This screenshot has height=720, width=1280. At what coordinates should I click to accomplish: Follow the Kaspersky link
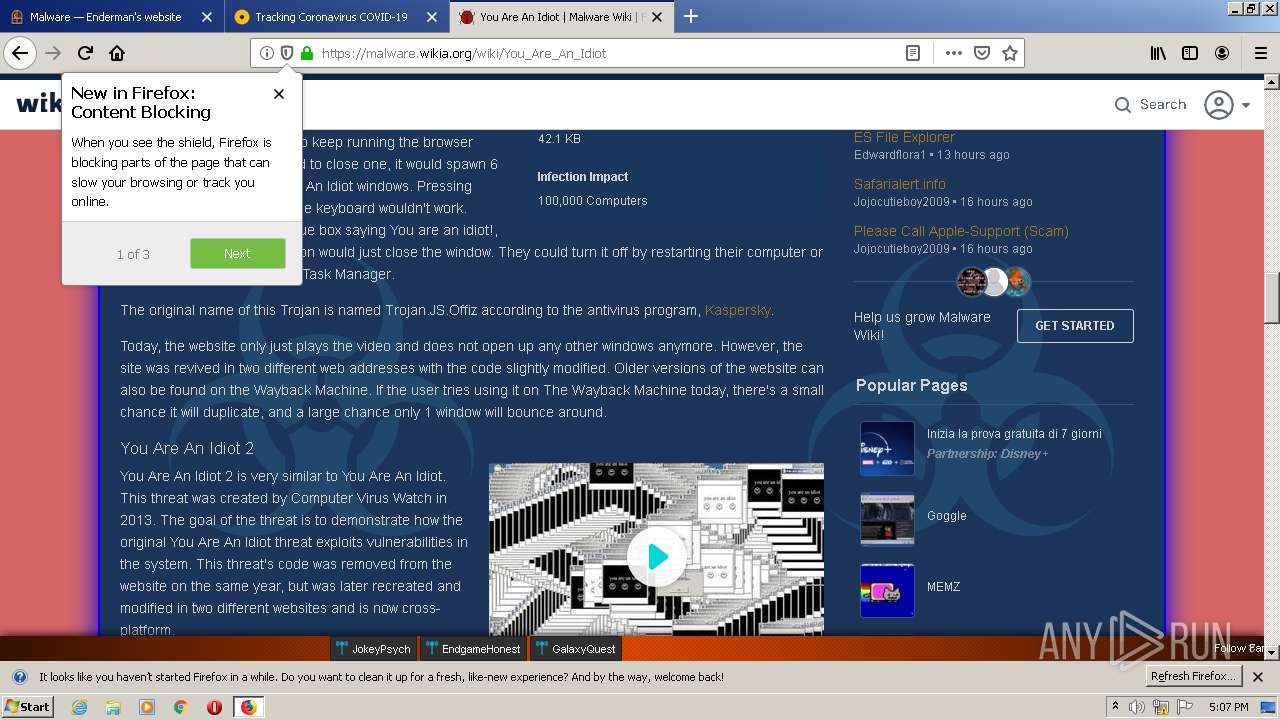point(738,310)
